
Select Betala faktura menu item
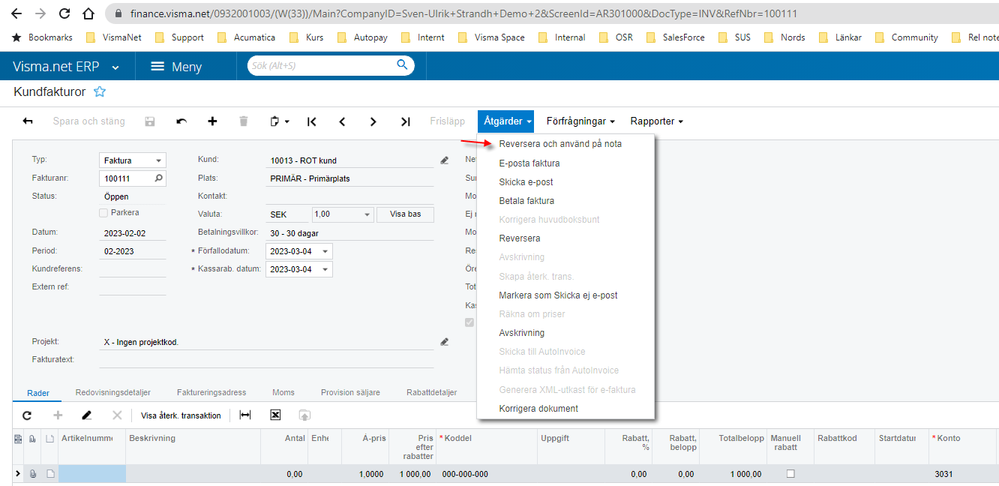tap(527, 201)
